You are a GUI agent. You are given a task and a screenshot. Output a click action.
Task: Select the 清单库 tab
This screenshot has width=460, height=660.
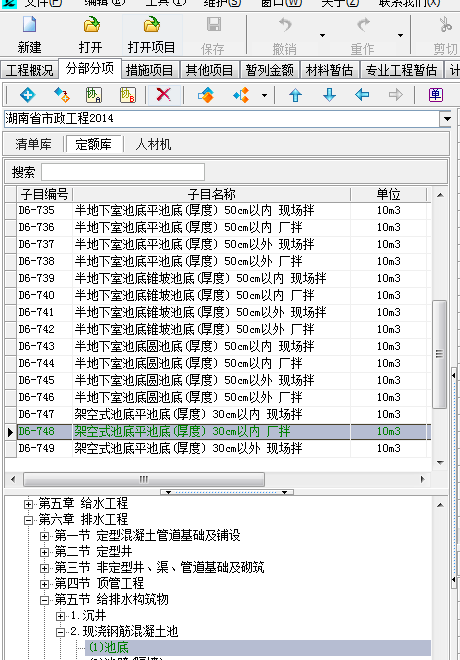(33, 144)
